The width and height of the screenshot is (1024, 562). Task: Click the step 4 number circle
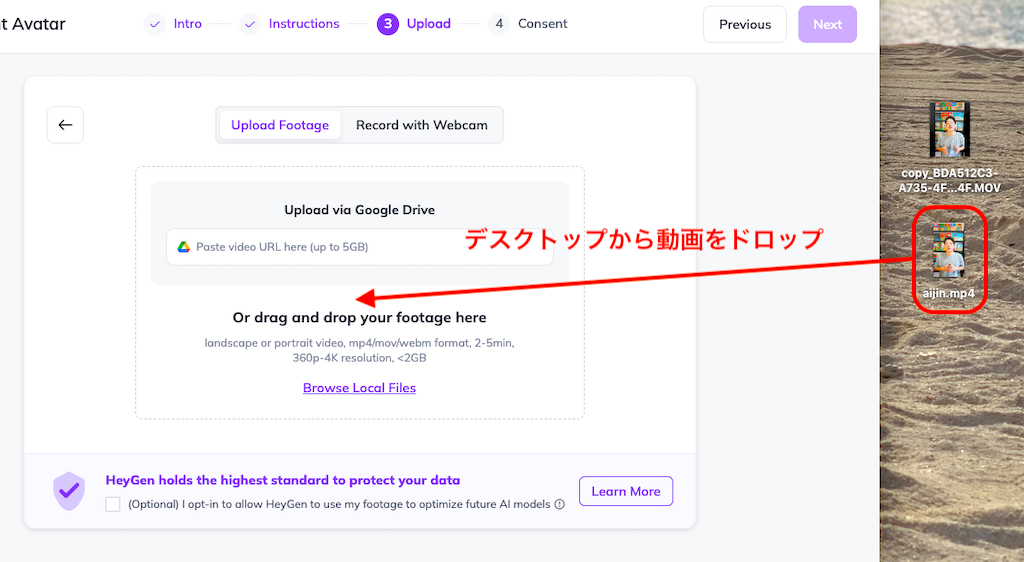coord(498,24)
